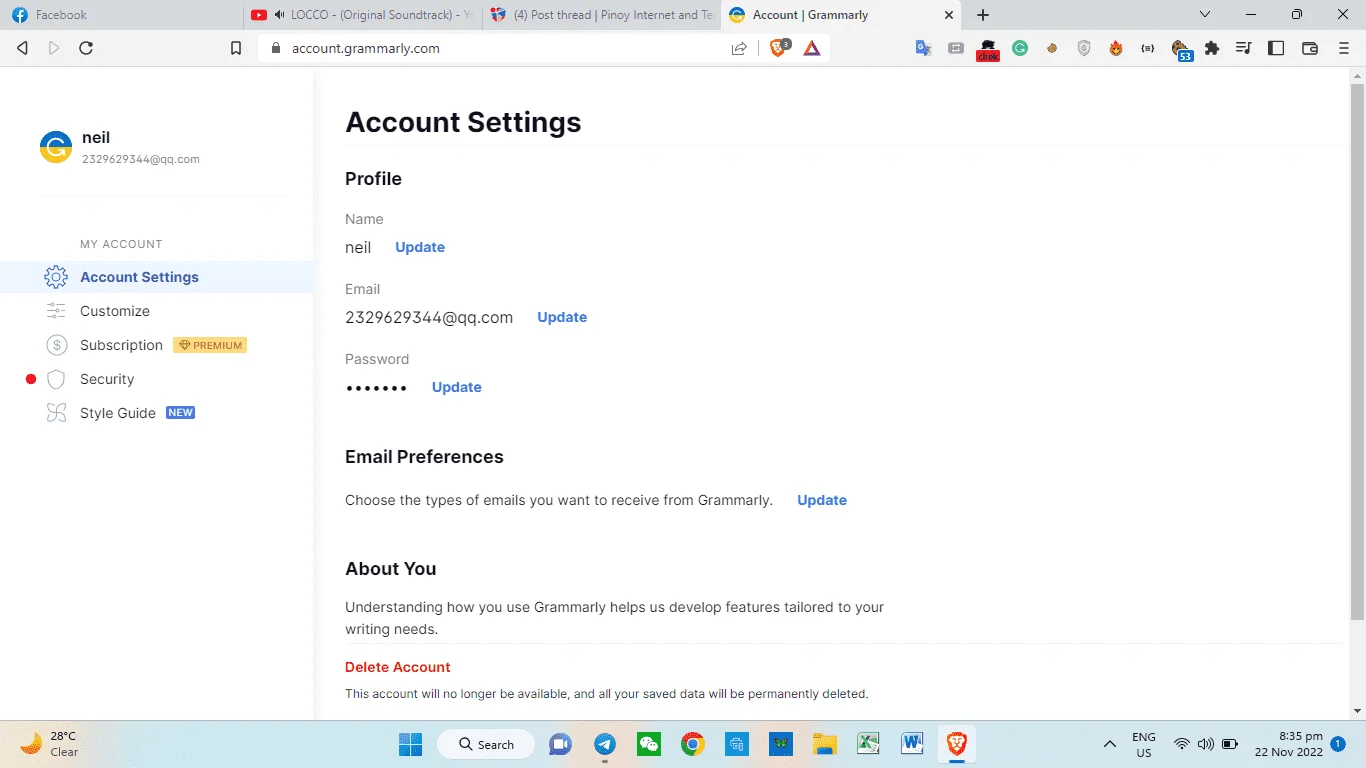The image size is (1366, 768).
Task: Update Email Preferences
Action: (822, 500)
